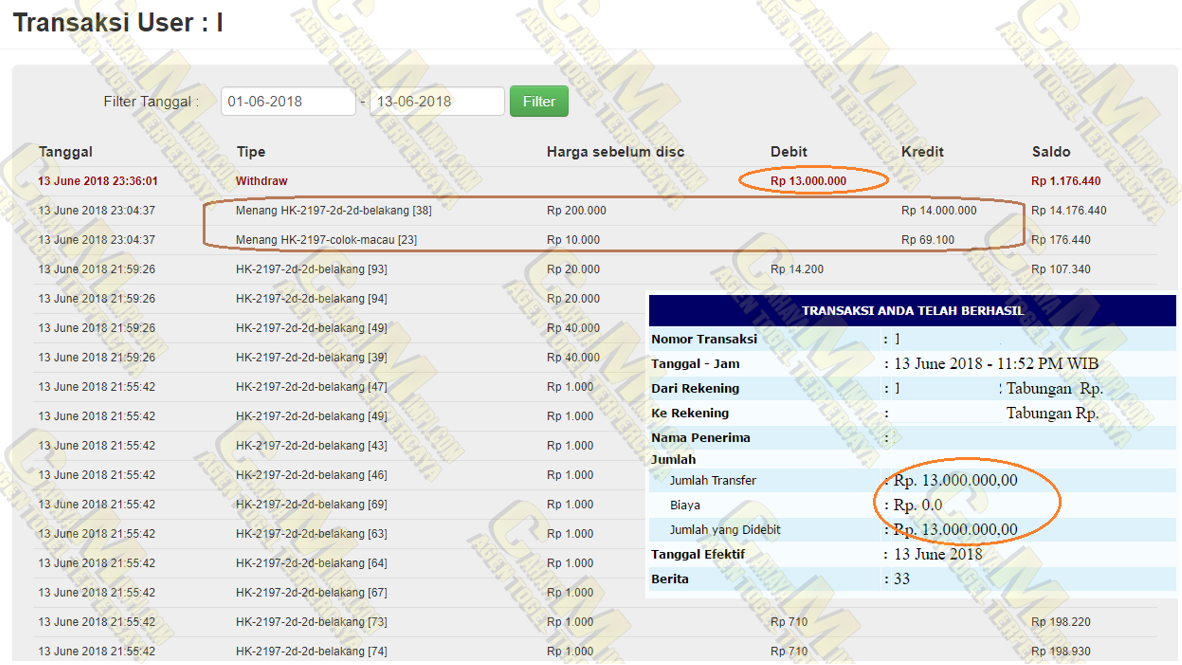Select the HK-2197-2d-2d-belakang [74] entry
This screenshot has width=1182, height=665.
tap(311, 651)
